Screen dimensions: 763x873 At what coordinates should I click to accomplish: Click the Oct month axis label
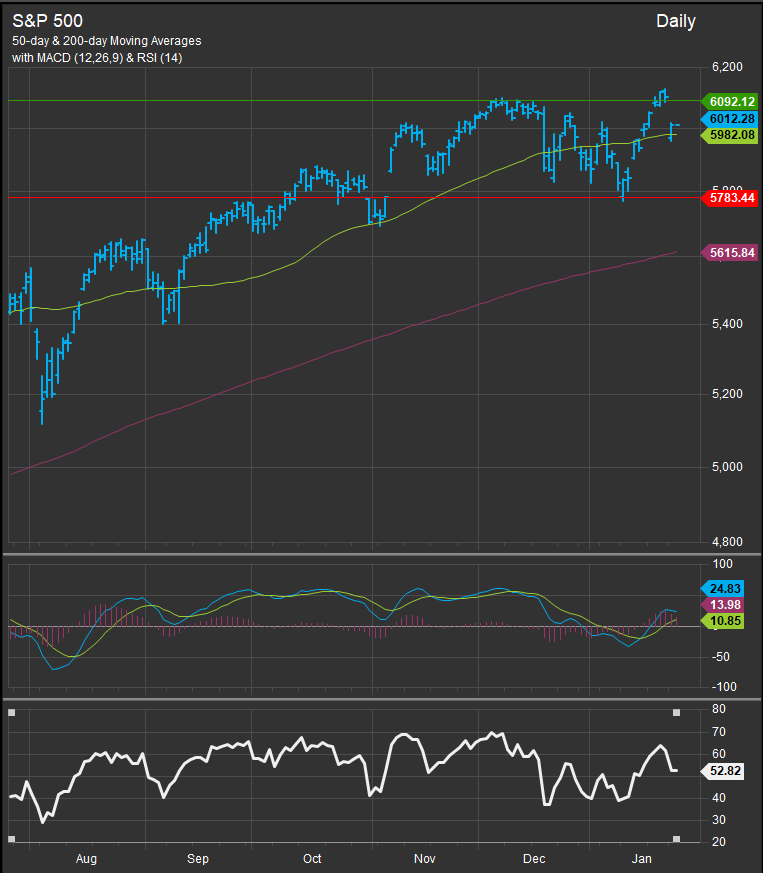(312, 859)
